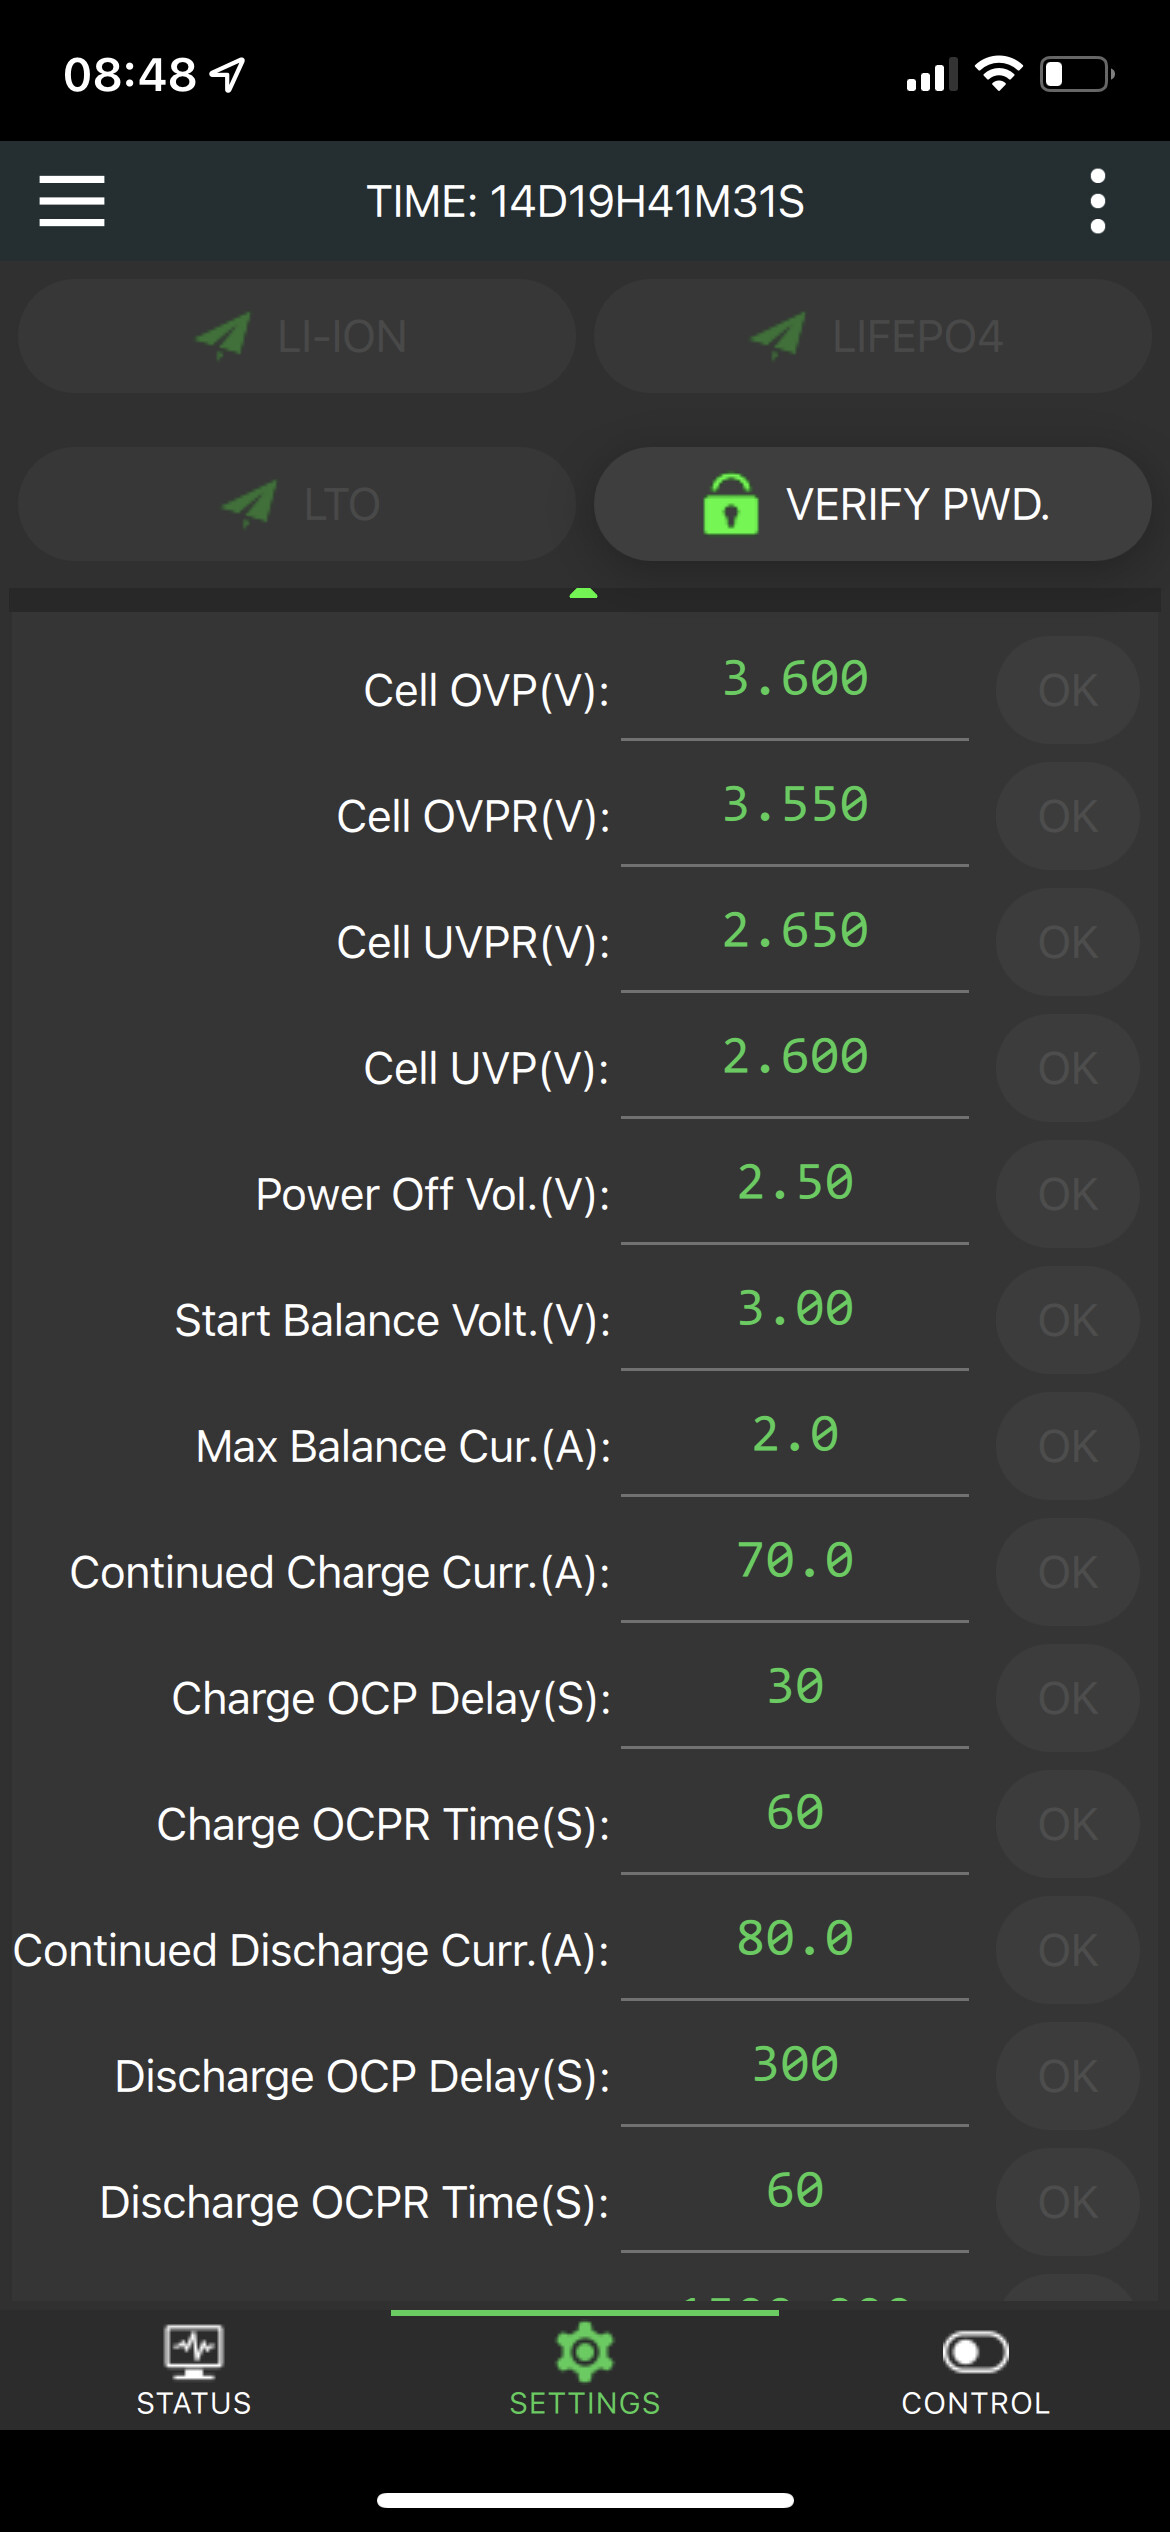The height and width of the screenshot is (2532, 1170).
Task: Tap the LI-ION paper plane icon
Action: 223,336
